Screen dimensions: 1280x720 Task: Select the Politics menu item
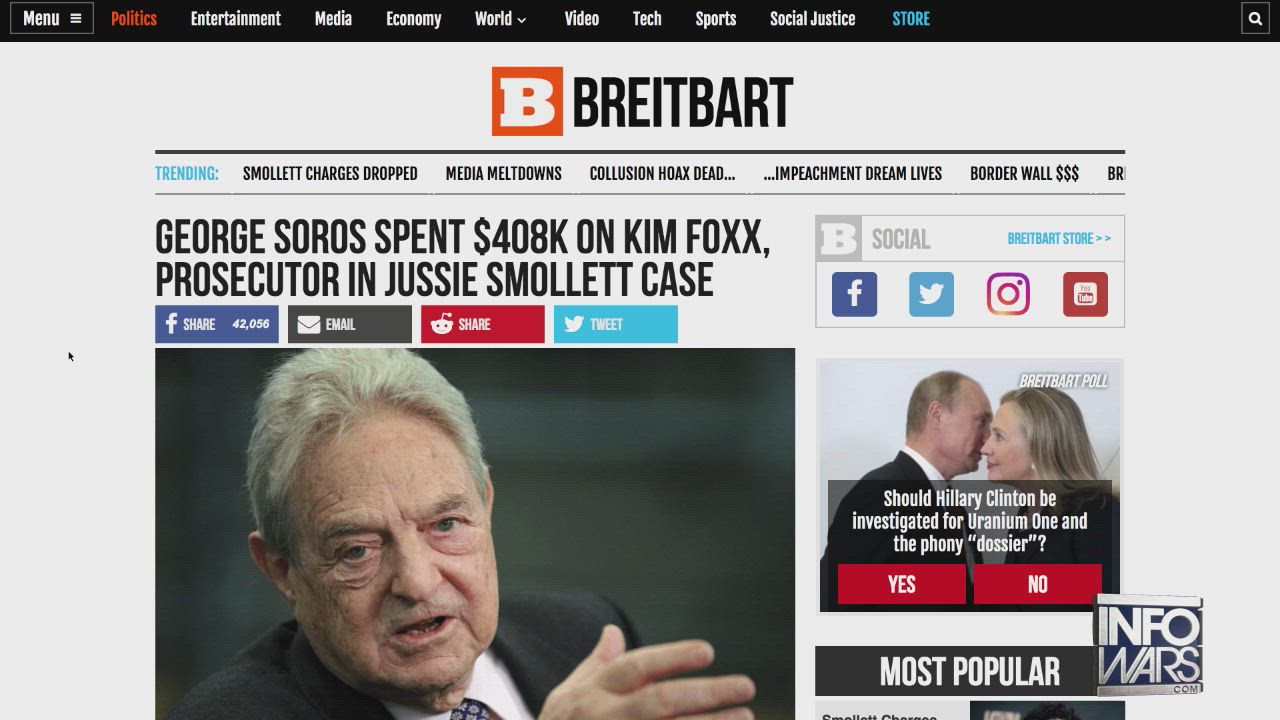click(x=134, y=18)
